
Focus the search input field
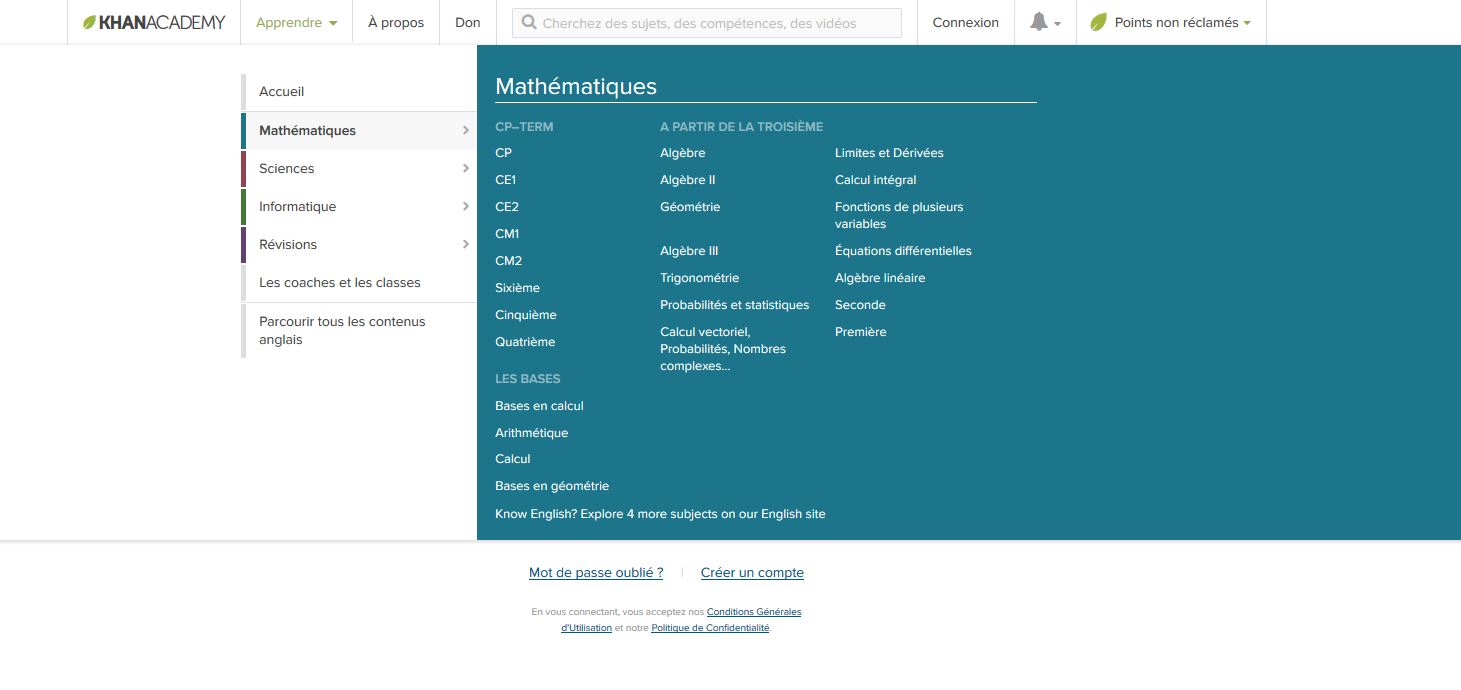coord(715,23)
